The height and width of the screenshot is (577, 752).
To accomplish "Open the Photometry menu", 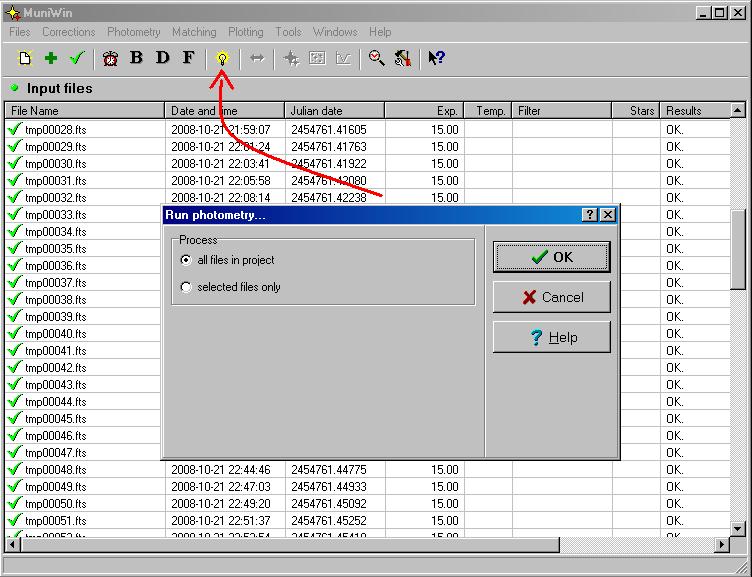I will click(x=133, y=32).
